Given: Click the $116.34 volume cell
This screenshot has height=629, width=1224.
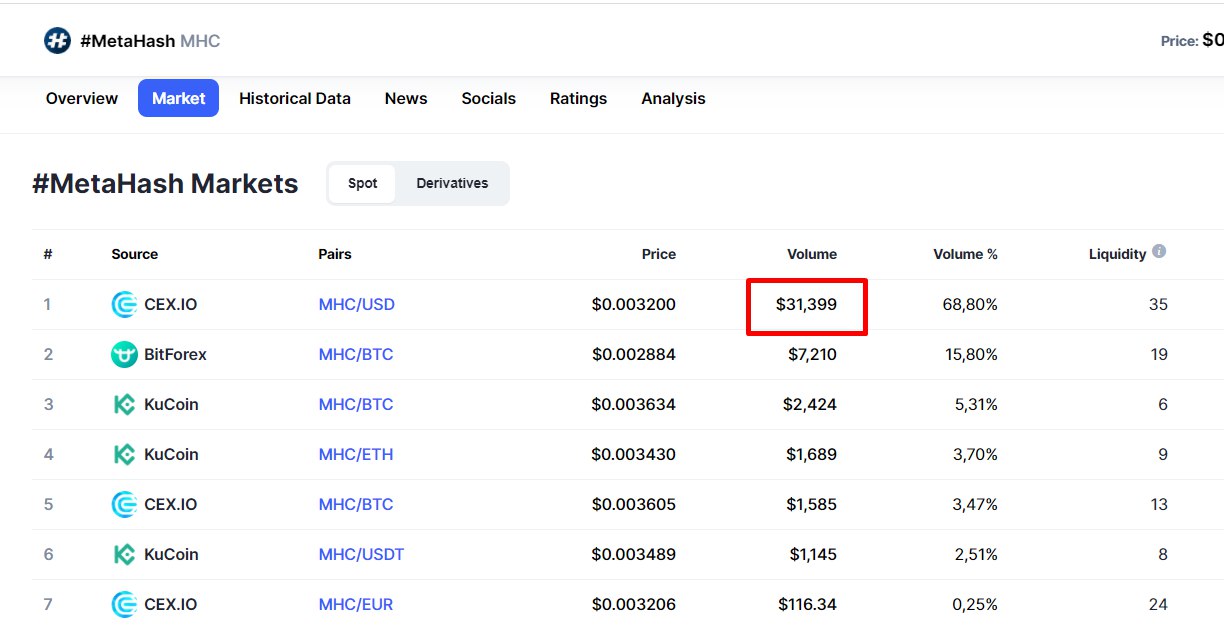Looking at the screenshot, I should pos(808,604).
